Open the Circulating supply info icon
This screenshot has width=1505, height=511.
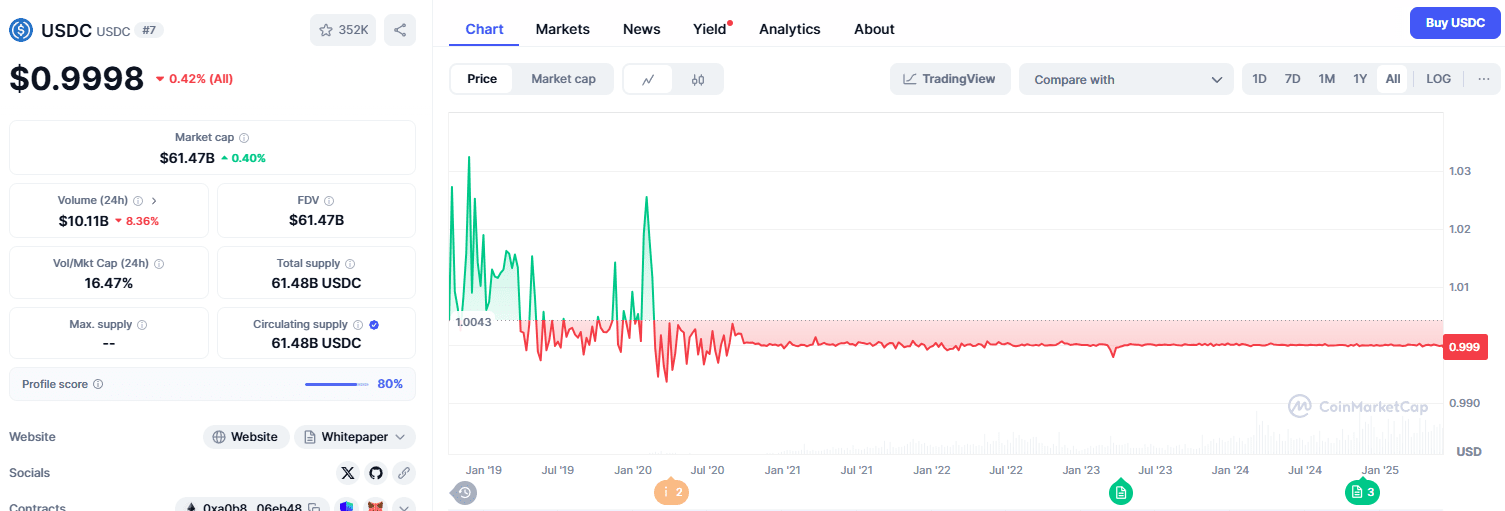pyautogui.click(x=358, y=325)
